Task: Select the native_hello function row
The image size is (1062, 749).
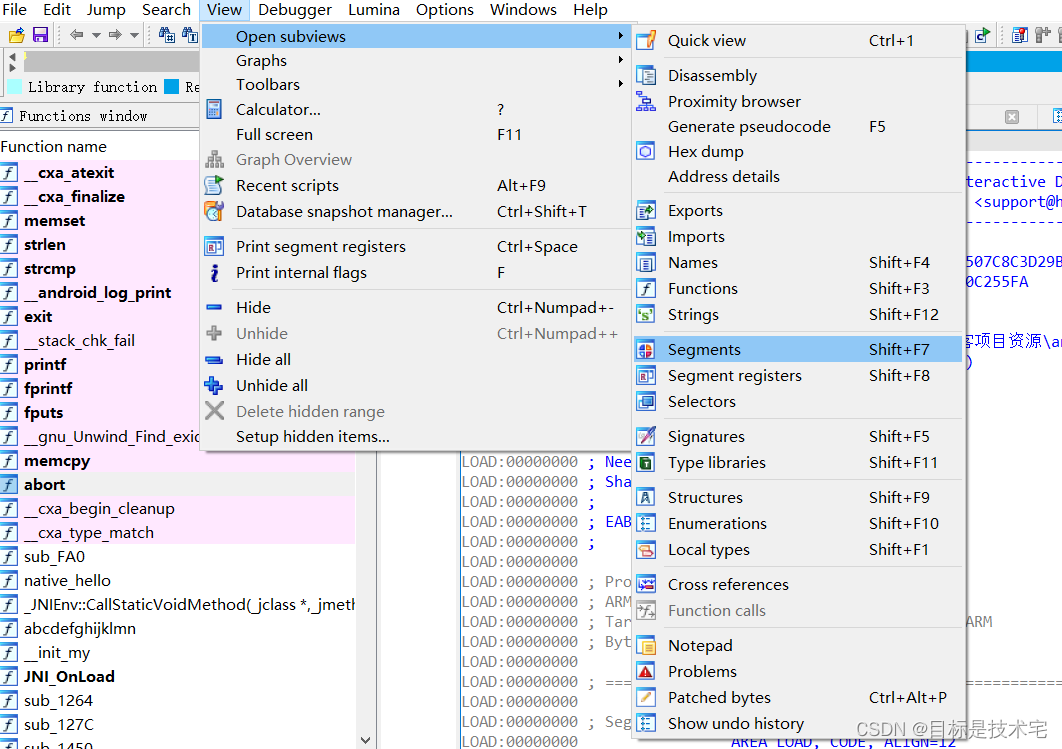Action: [x=177, y=580]
